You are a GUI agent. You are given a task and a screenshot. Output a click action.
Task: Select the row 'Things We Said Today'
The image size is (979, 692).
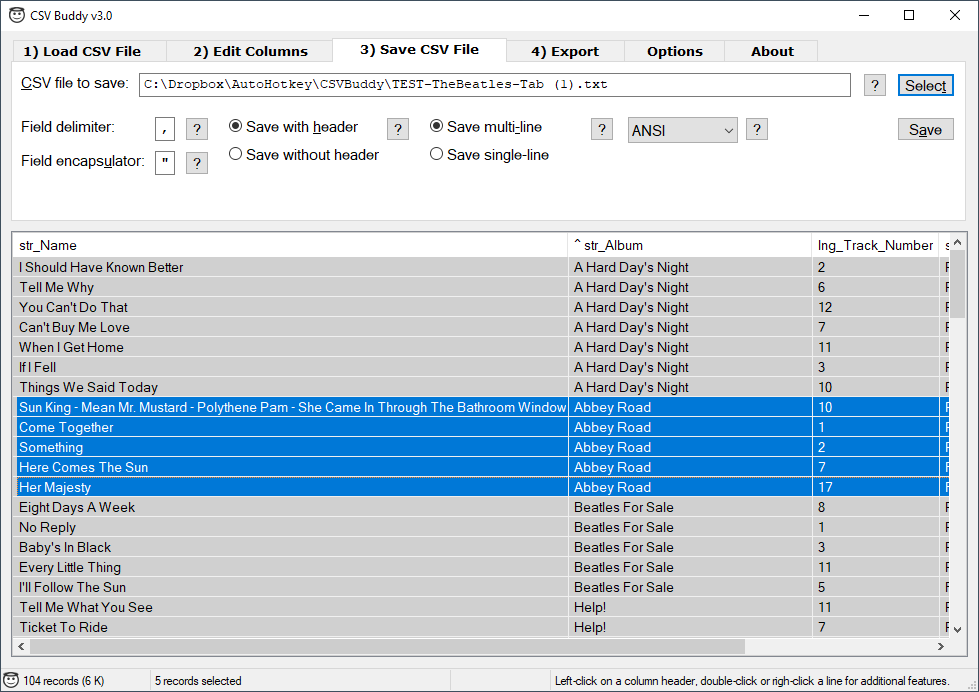pyautogui.click(x=481, y=387)
